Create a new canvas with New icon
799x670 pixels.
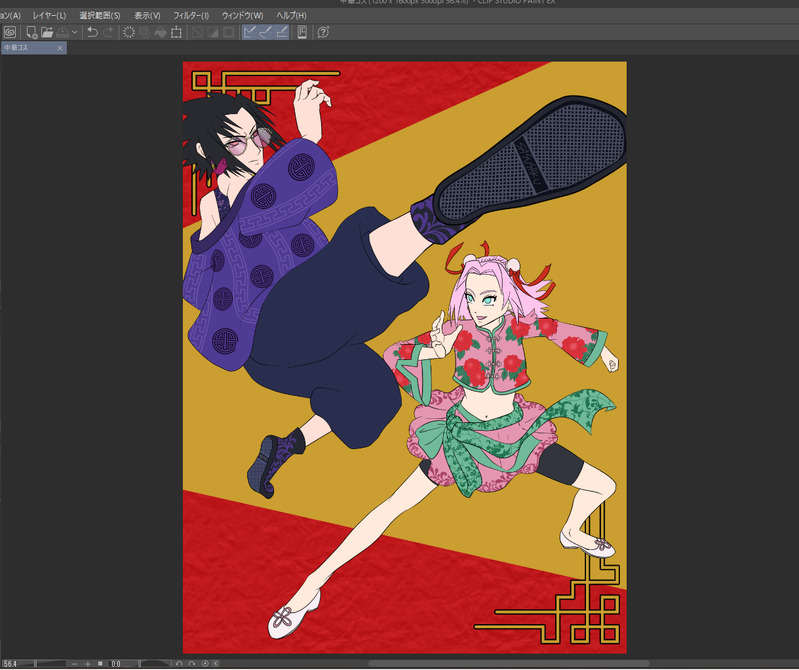(32, 32)
